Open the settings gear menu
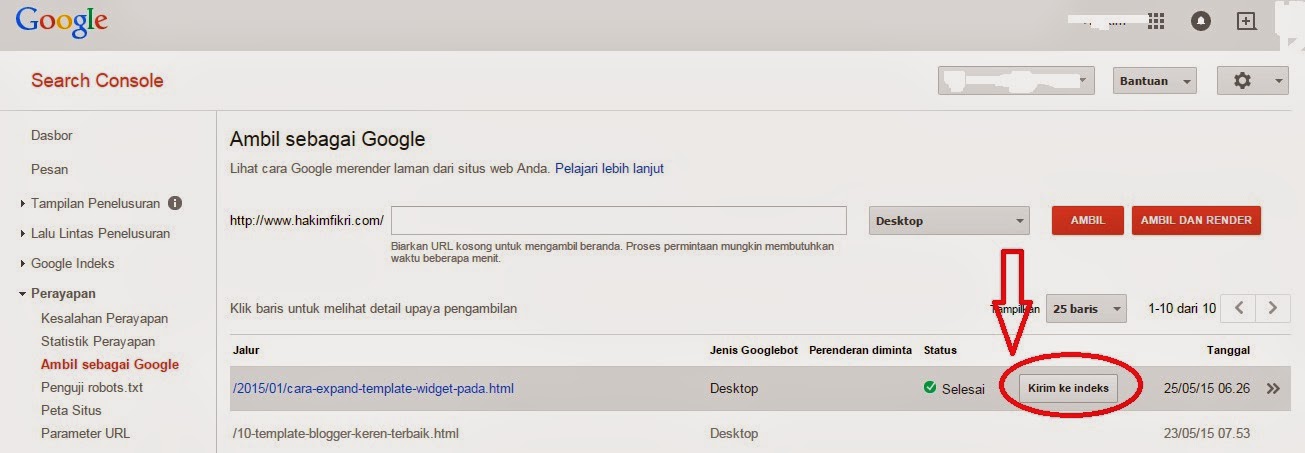Image resolution: width=1305 pixels, height=453 pixels. pos(1253,81)
